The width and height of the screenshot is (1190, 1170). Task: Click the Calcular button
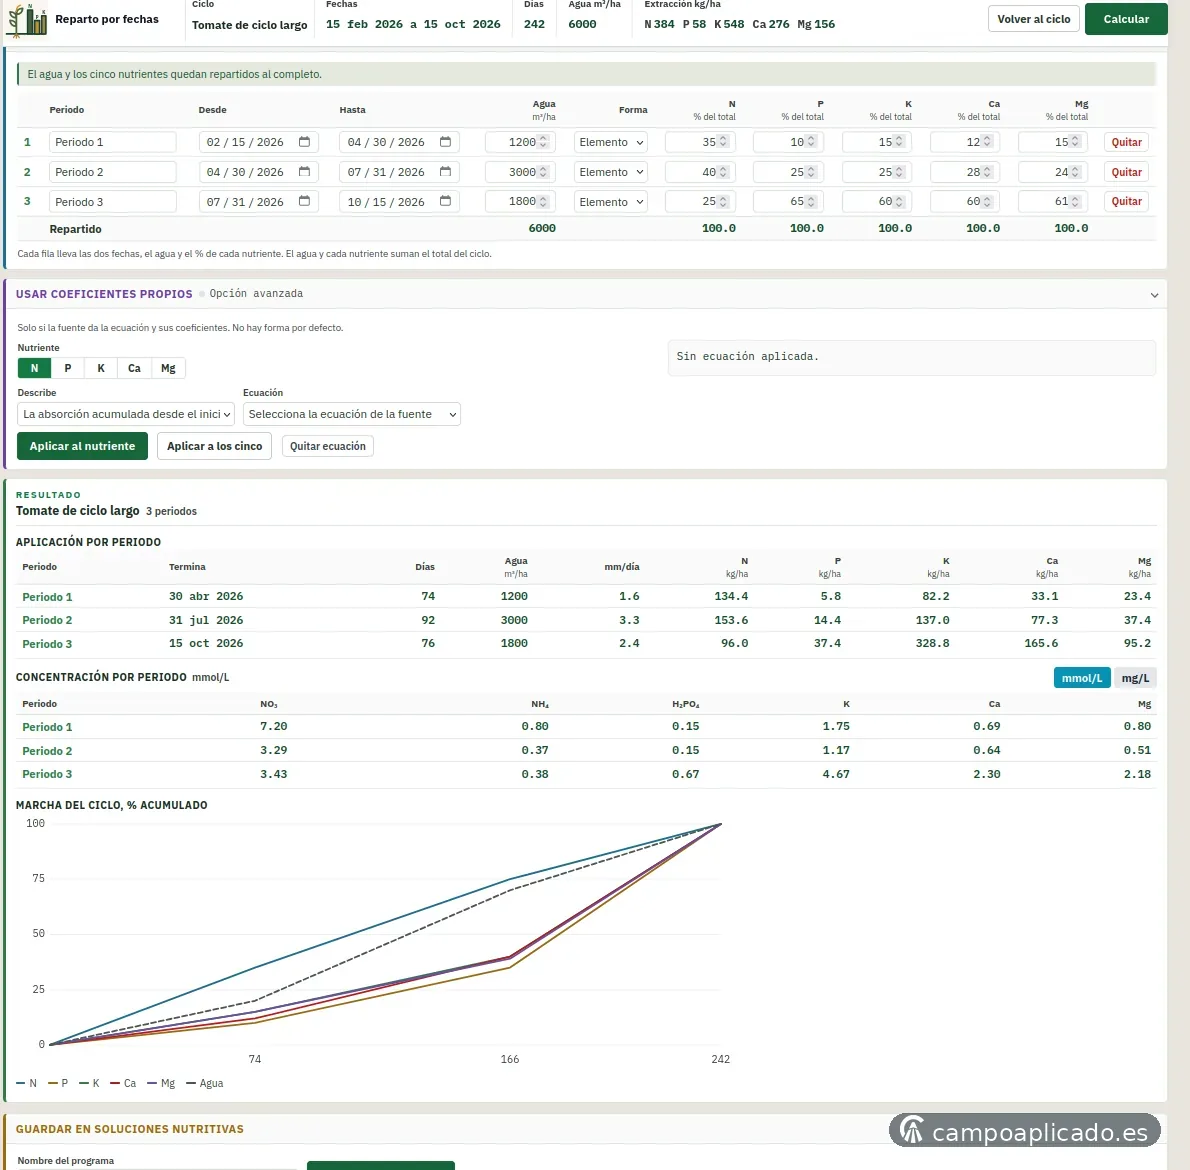[1125, 19]
